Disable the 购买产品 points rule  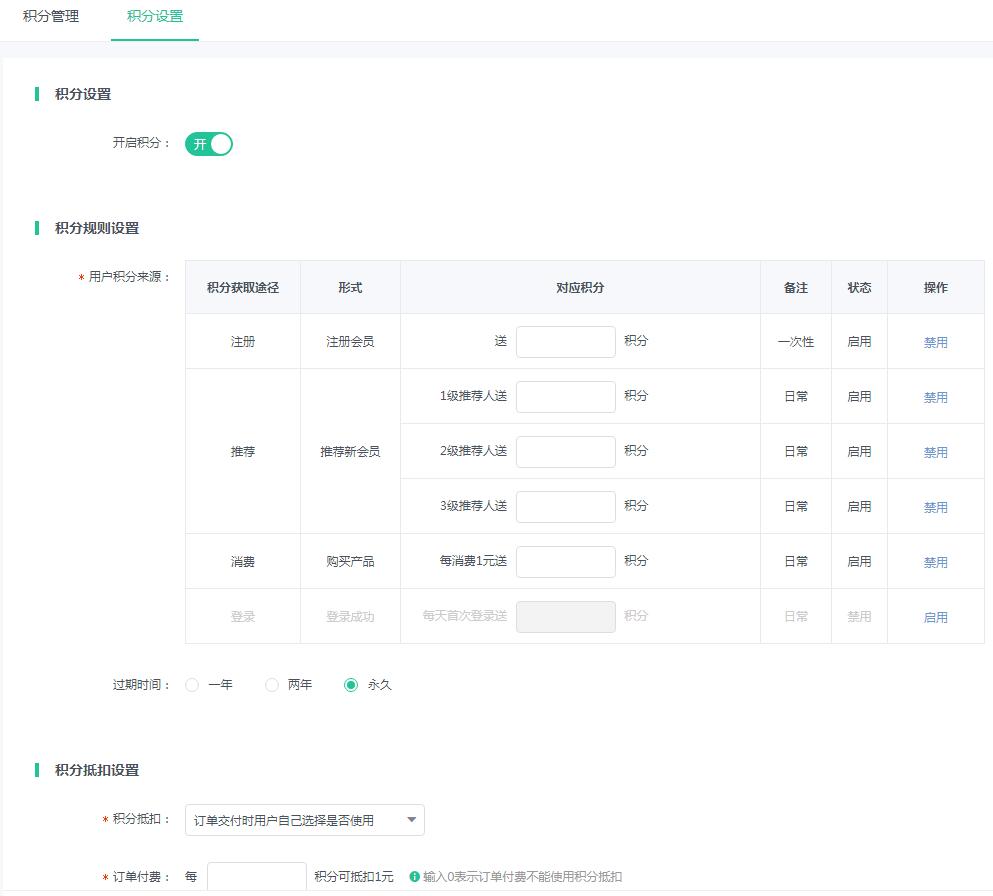pos(935,562)
